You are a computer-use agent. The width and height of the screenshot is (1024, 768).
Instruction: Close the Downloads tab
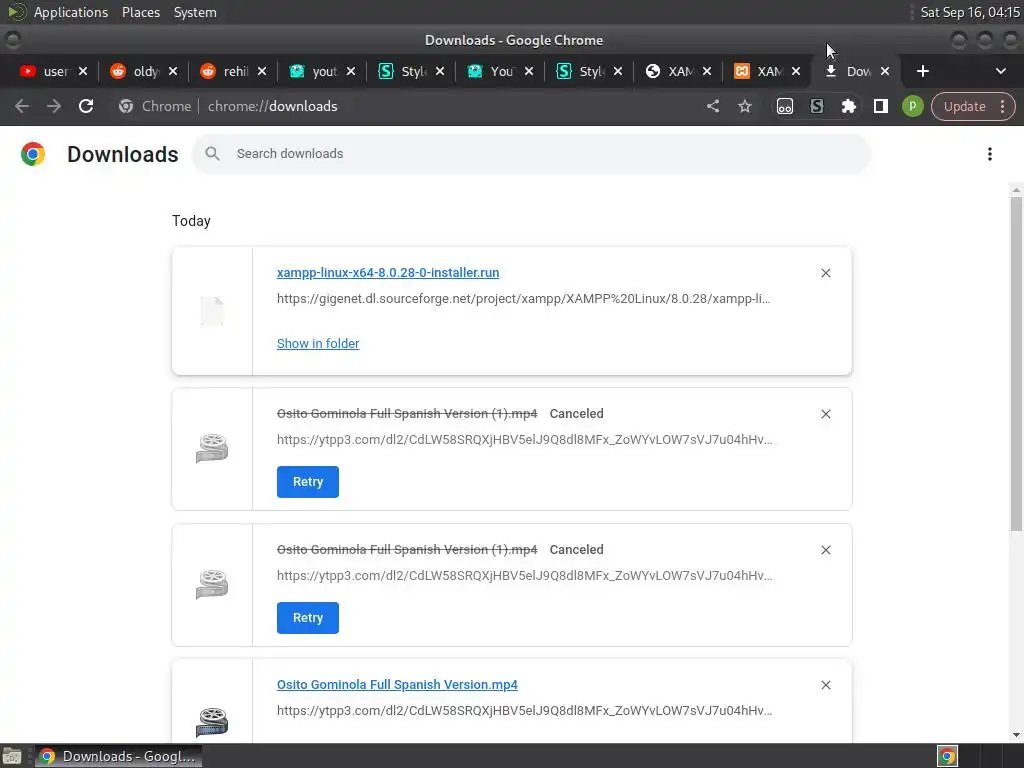tap(884, 71)
